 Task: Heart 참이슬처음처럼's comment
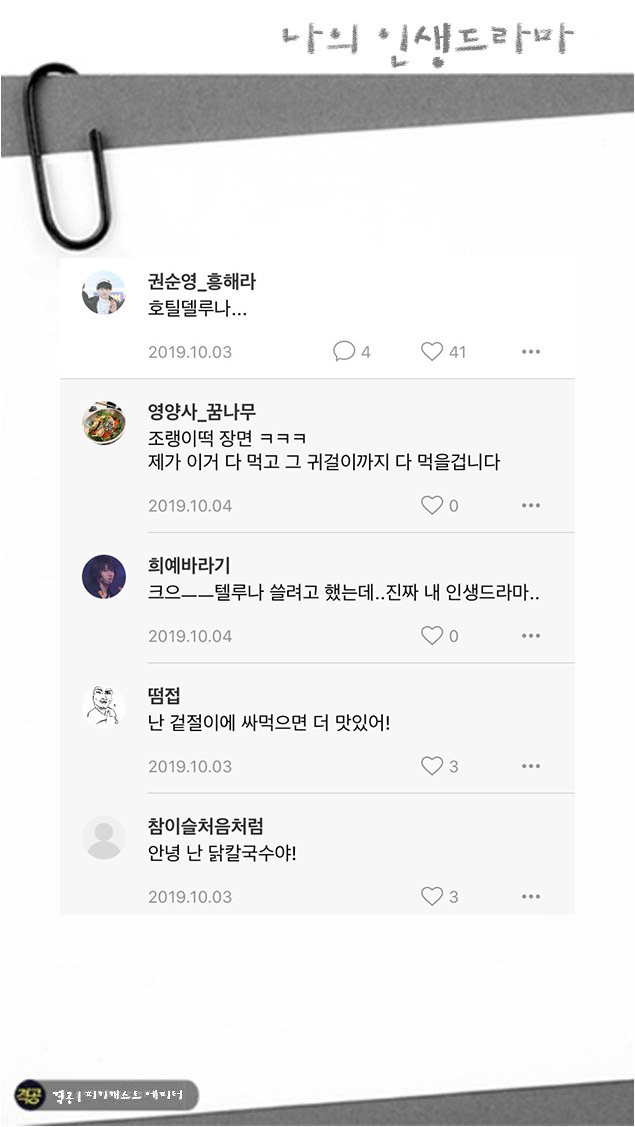point(431,896)
